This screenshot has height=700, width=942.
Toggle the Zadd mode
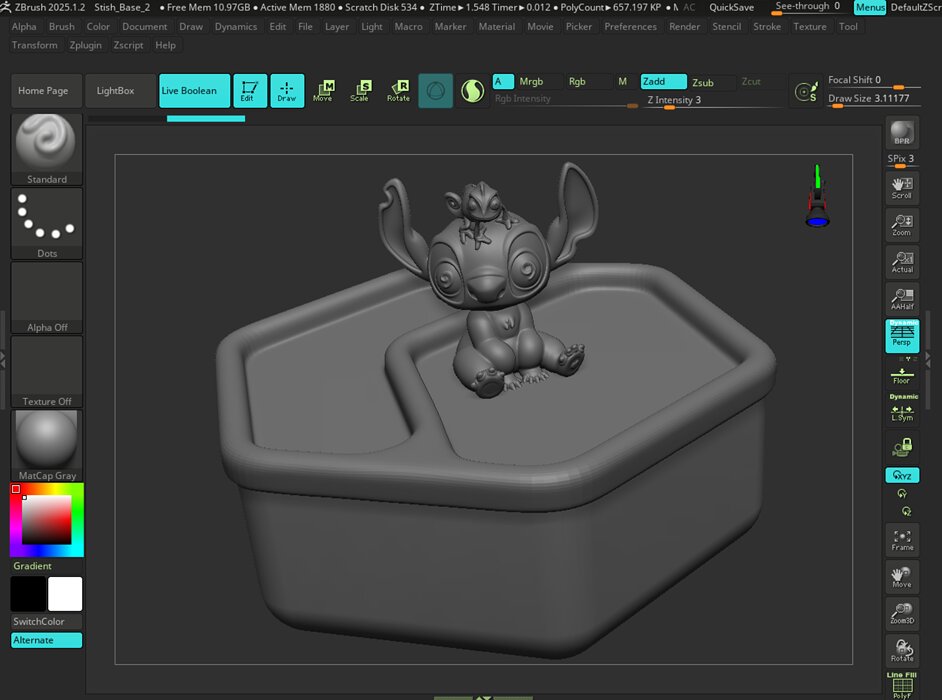coord(663,82)
